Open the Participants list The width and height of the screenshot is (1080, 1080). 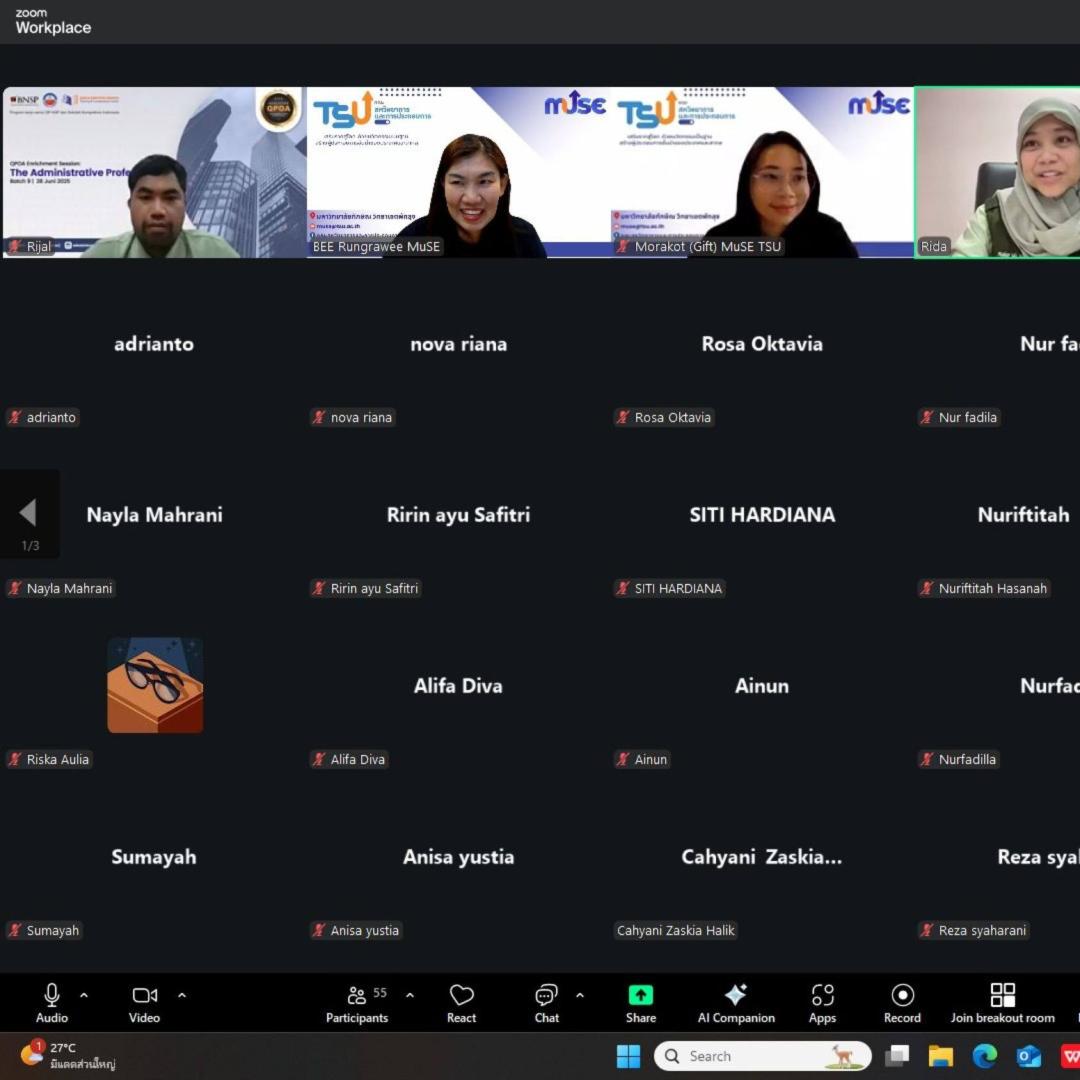tap(357, 1003)
